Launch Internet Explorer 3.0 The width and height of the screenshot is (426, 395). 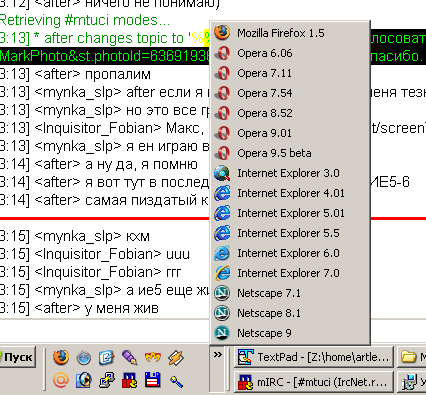290,173
